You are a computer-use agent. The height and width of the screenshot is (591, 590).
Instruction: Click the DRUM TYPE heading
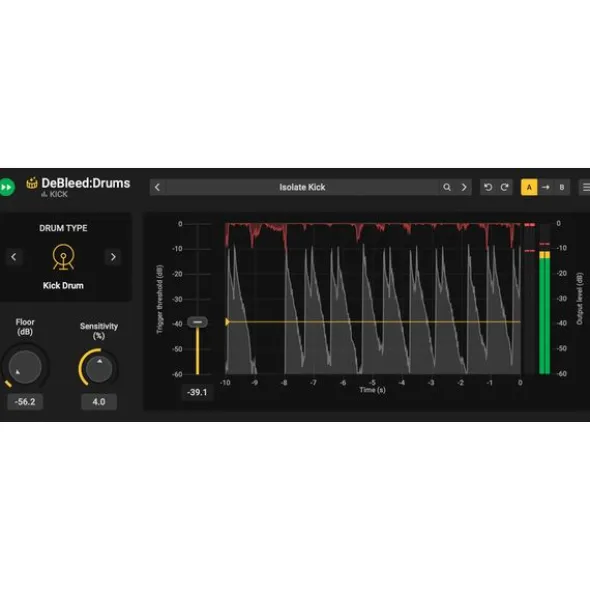[x=63, y=228]
